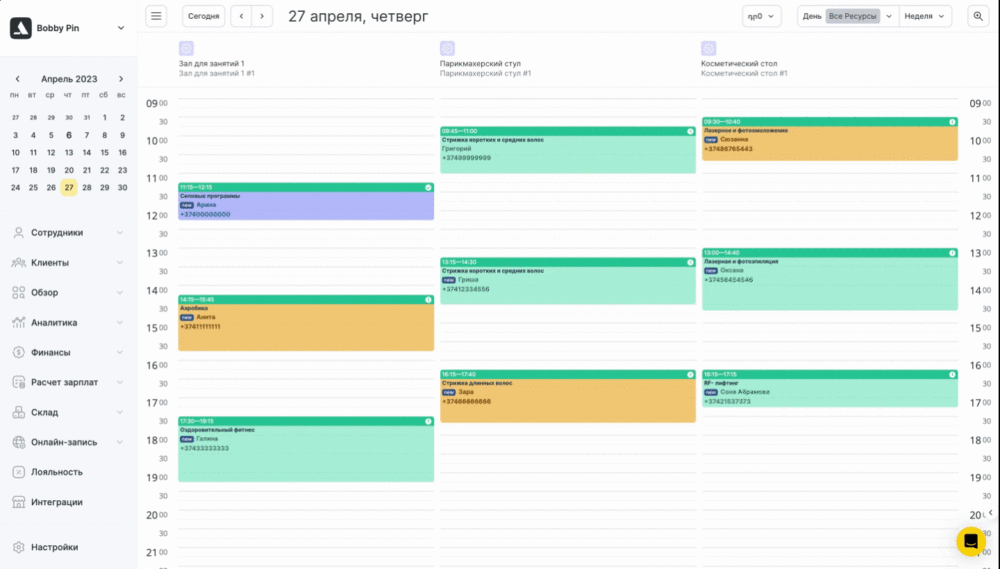The width and height of the screenshot is (1000, 569).
Task: Expand the Обзор menu chevron
Action: pyautogui.click(x=120, y=293)
